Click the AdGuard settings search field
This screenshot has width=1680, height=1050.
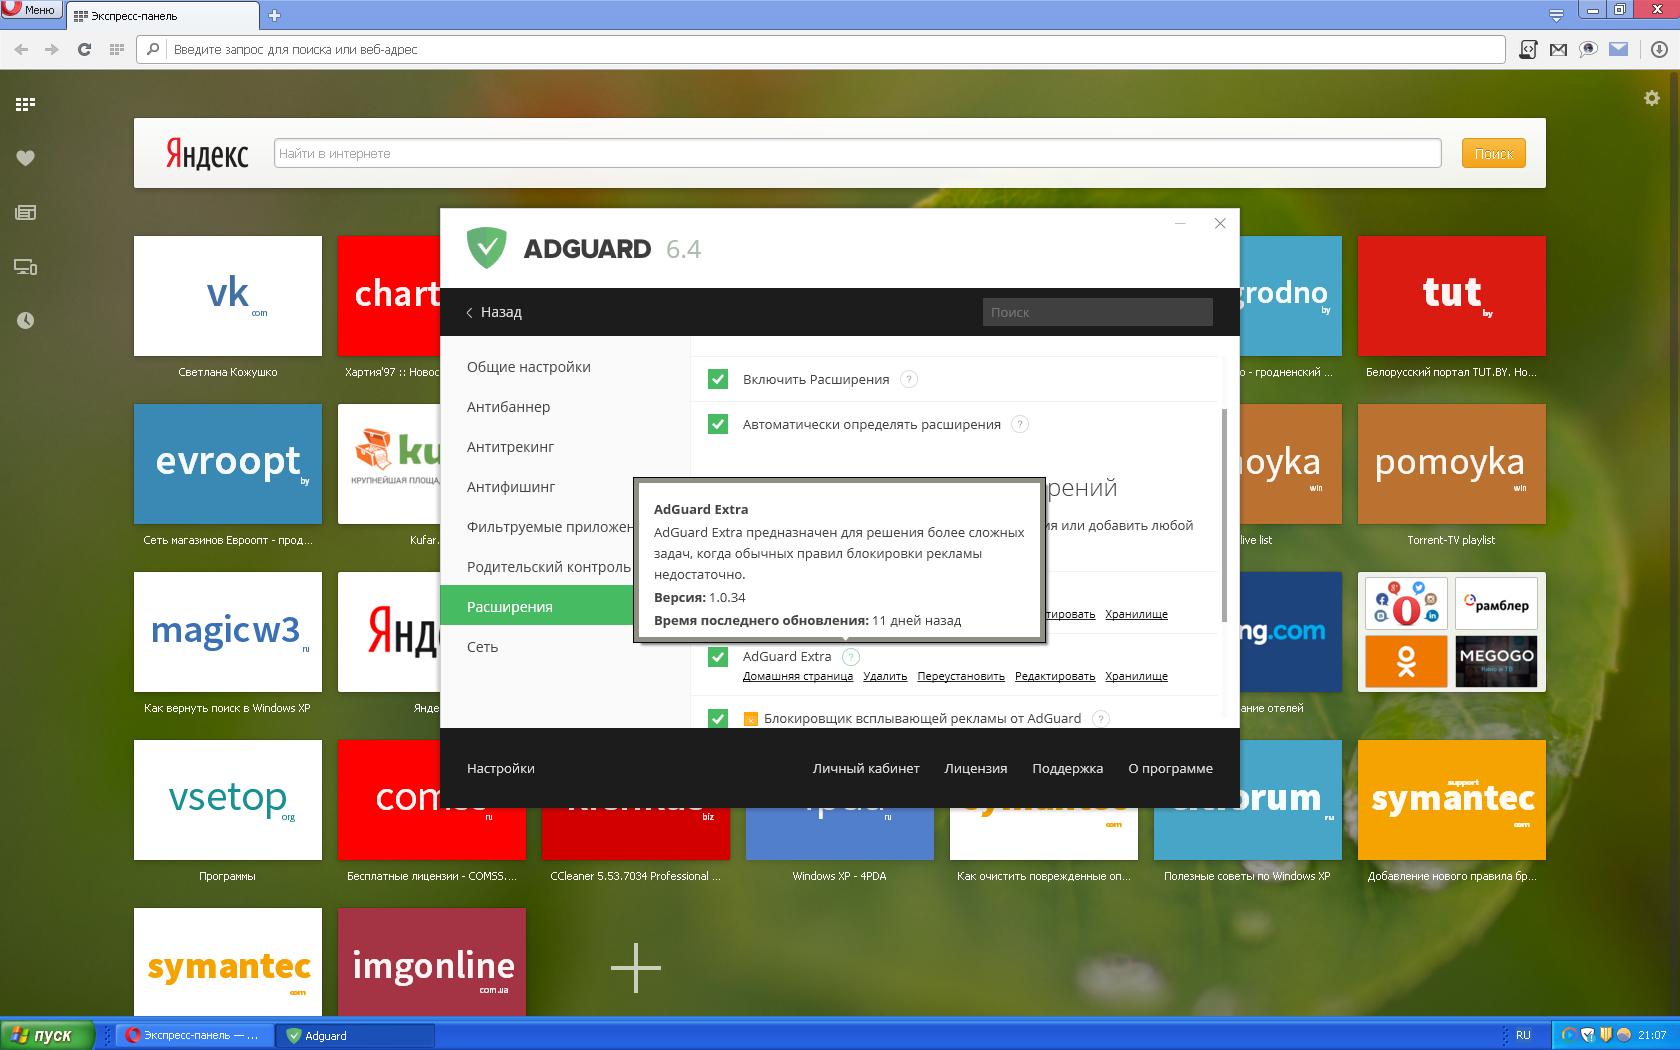click(1097, 311)
